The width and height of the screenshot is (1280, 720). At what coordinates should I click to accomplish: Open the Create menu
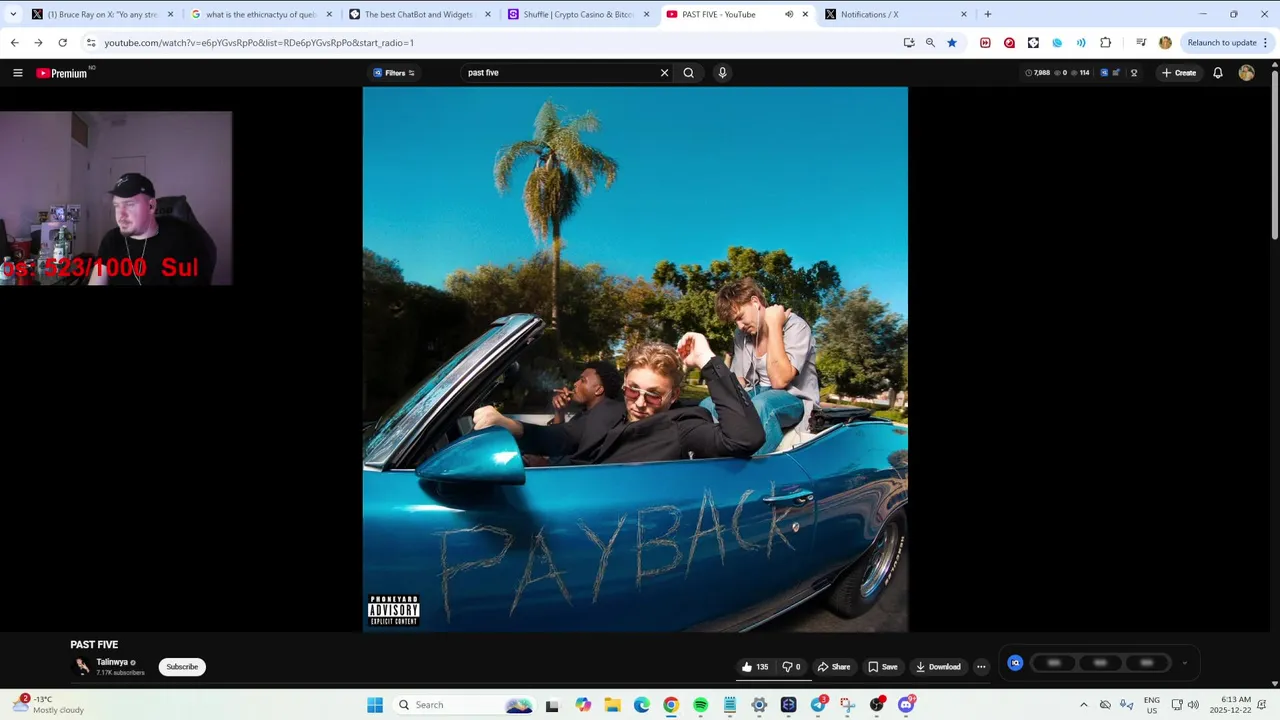click(x=1178, y=73)
